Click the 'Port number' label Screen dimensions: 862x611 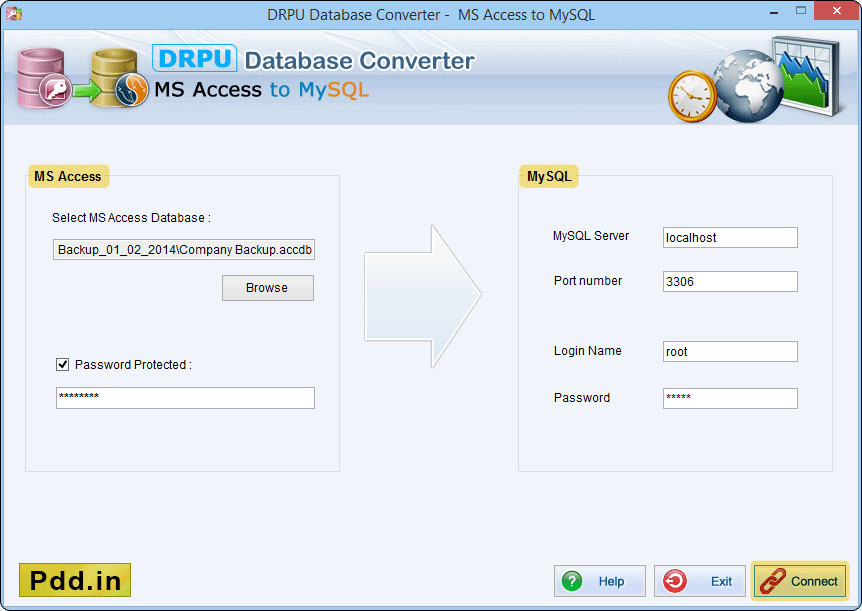point(588,280)
